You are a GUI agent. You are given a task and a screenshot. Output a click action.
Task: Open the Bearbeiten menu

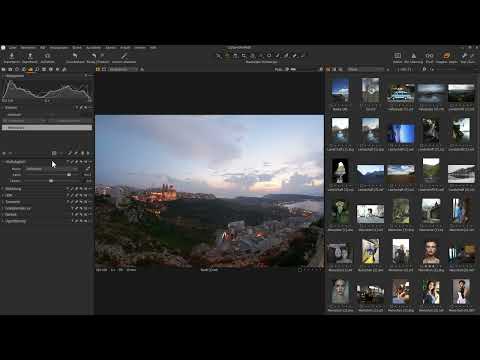click(28, 48)
